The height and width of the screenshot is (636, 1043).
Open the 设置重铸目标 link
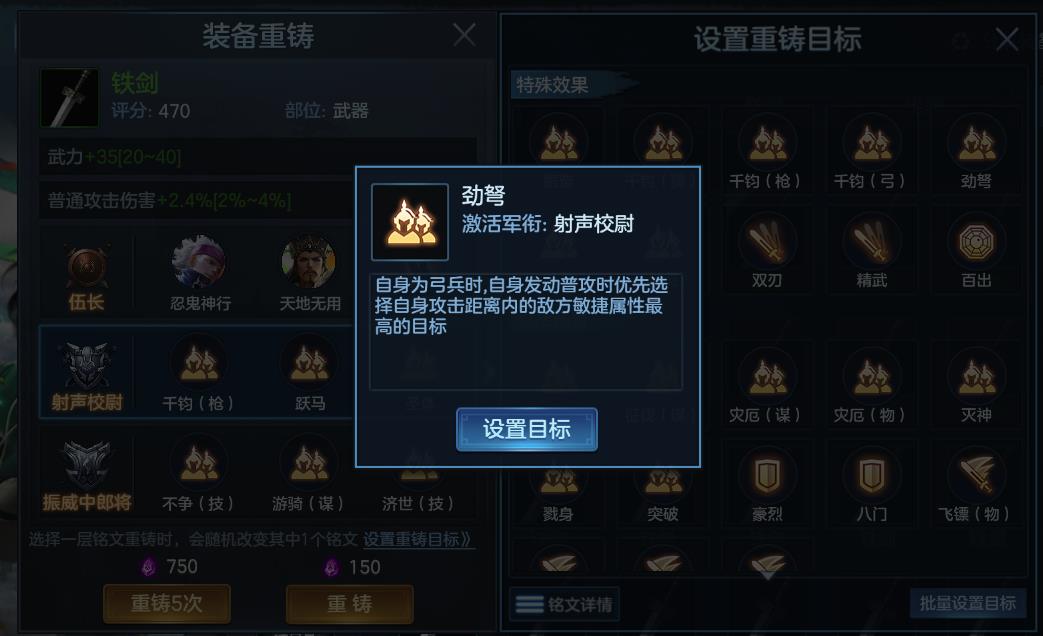[417, 539]
